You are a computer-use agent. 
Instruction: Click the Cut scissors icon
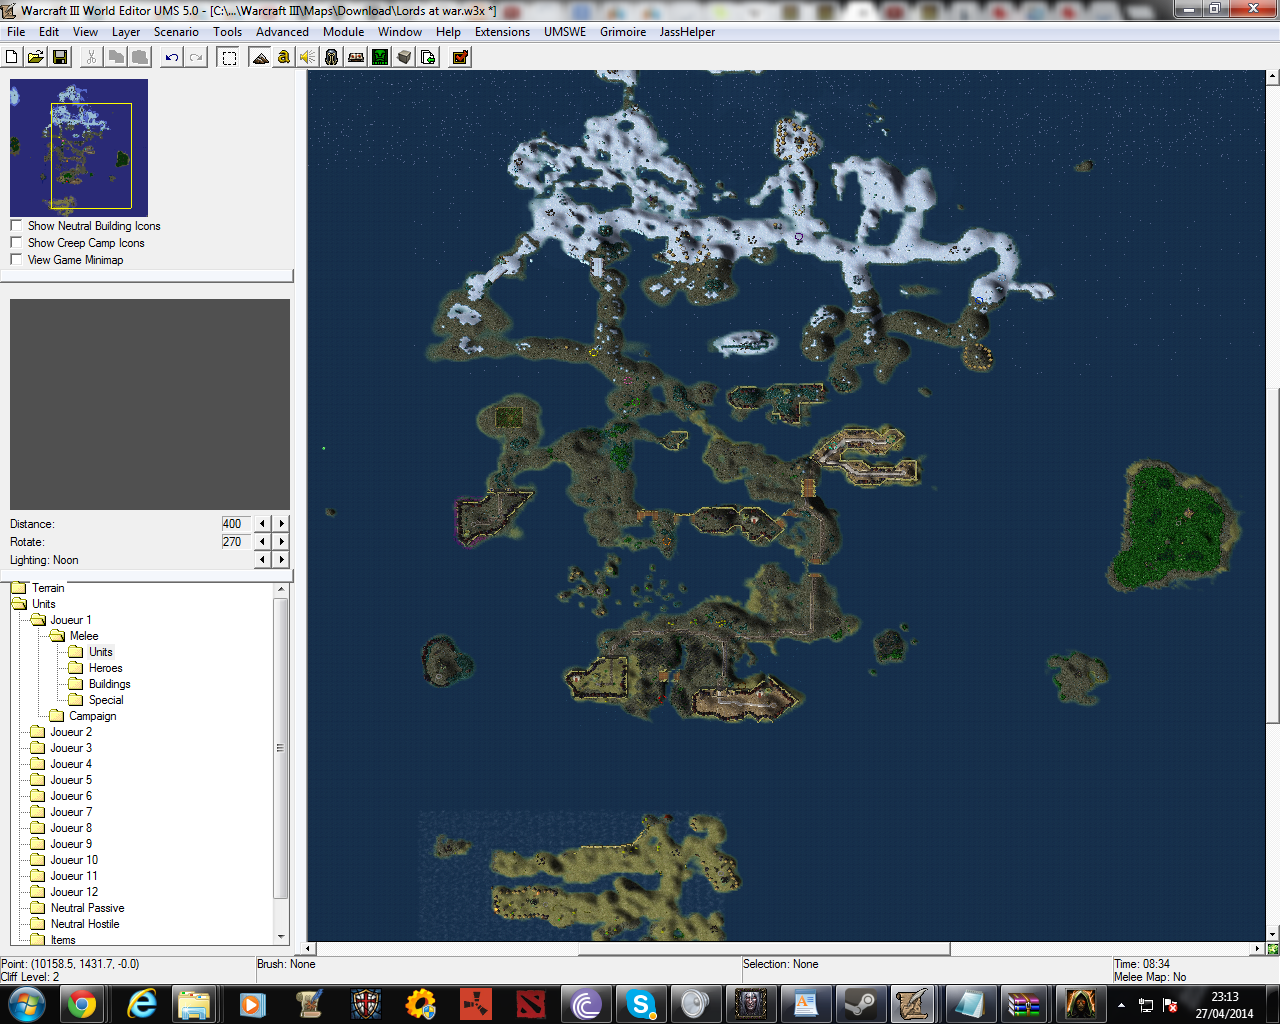[x=91, y=57]
